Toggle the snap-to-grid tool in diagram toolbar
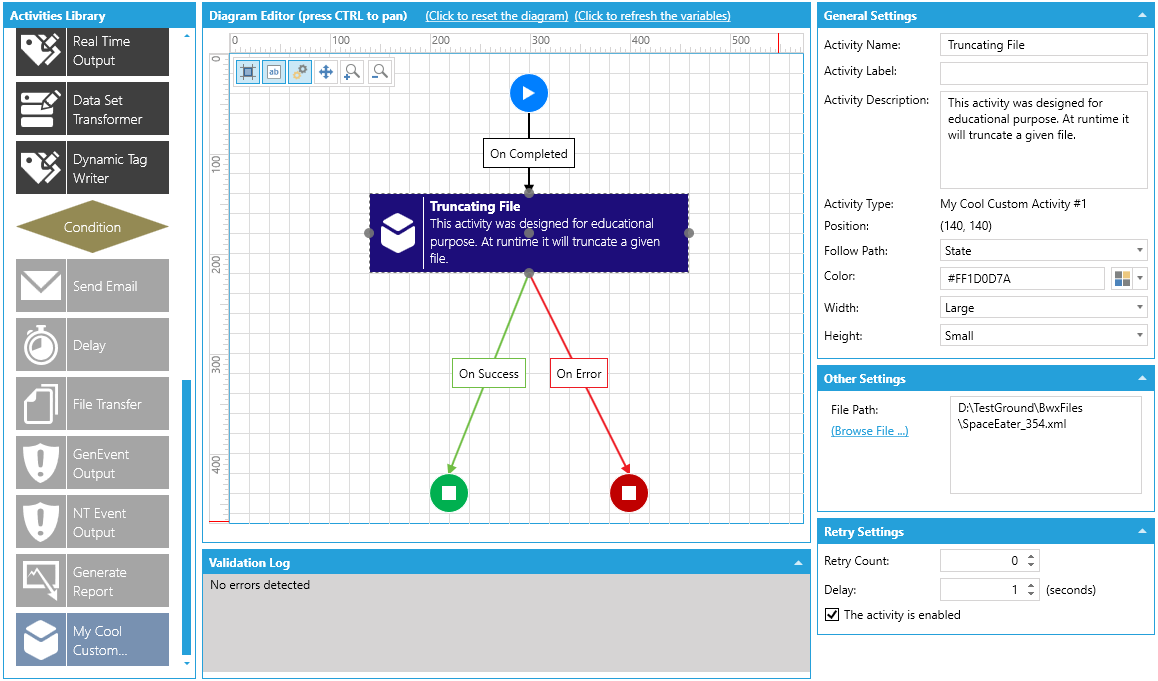Viewport: 1158px width, 681px height. pos(248,72)
